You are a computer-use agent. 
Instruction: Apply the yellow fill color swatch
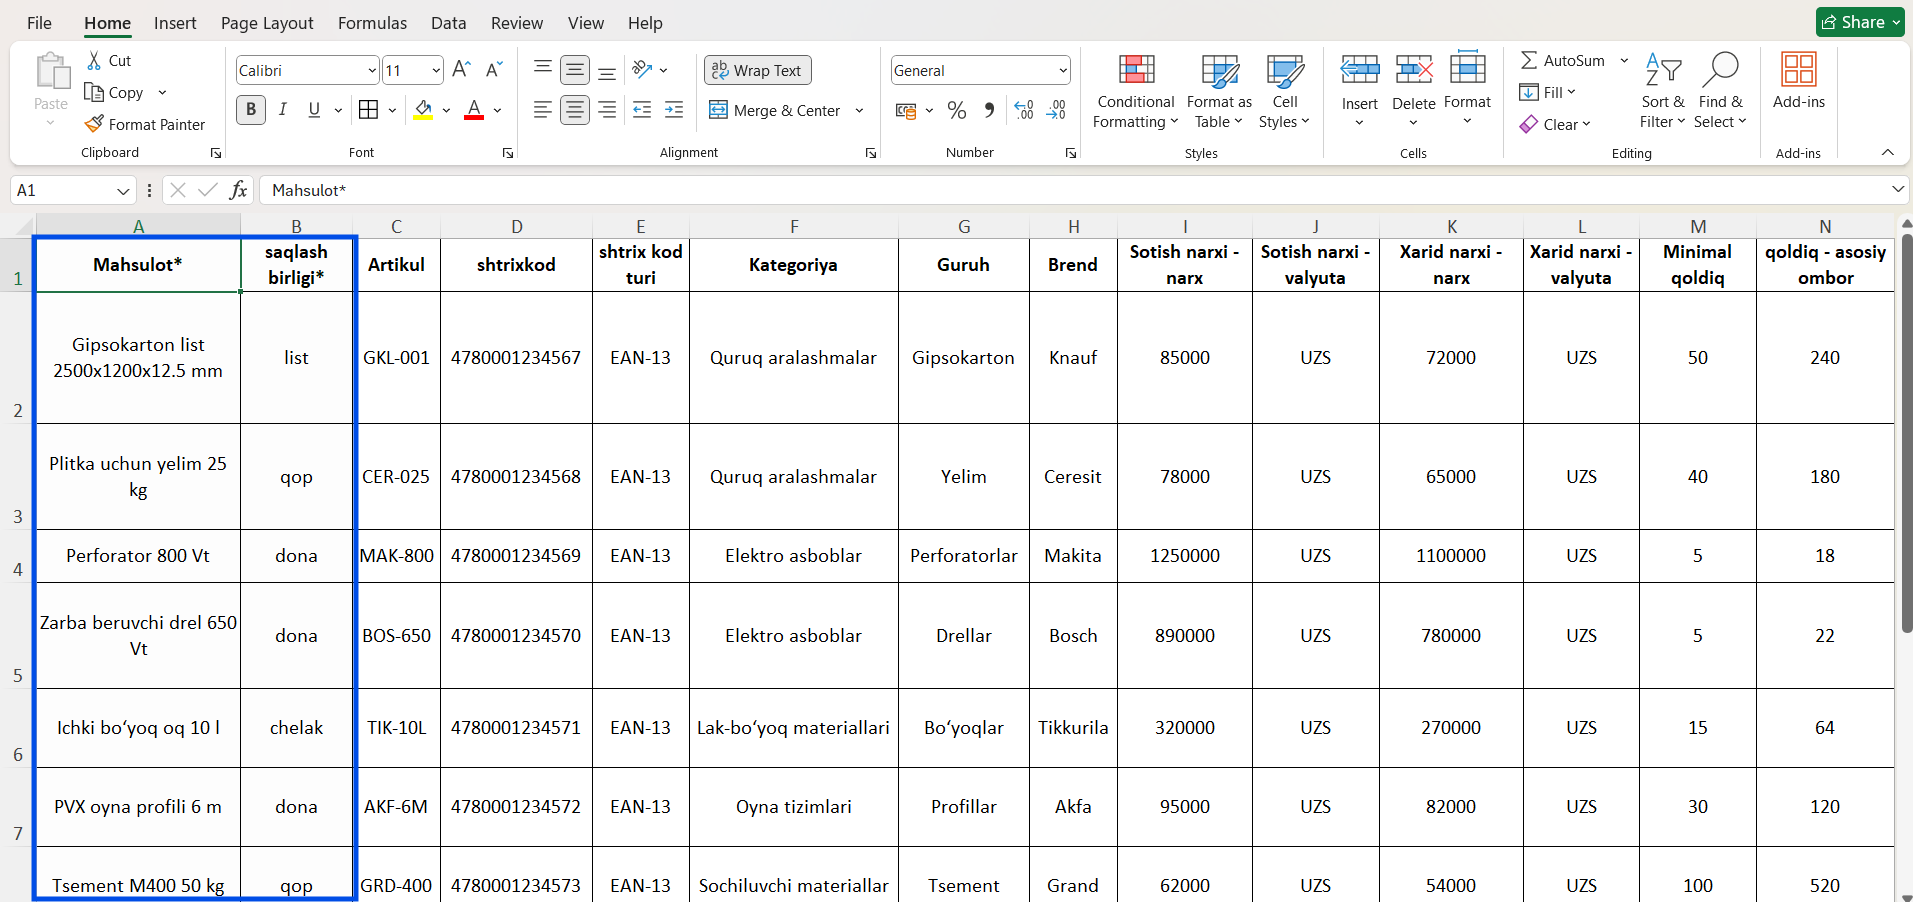[424, 110]
